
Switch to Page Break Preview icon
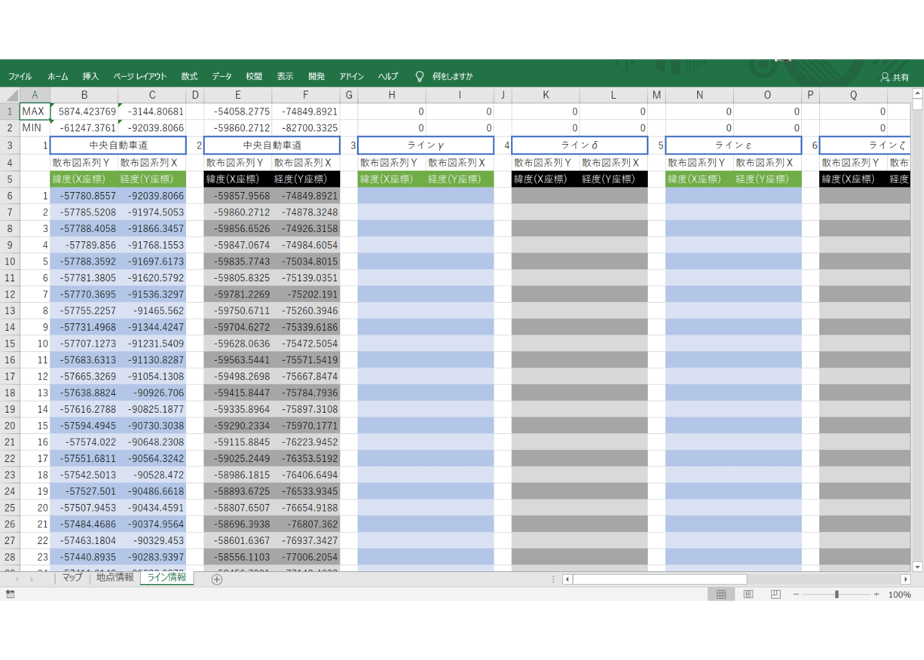point(776,595)
